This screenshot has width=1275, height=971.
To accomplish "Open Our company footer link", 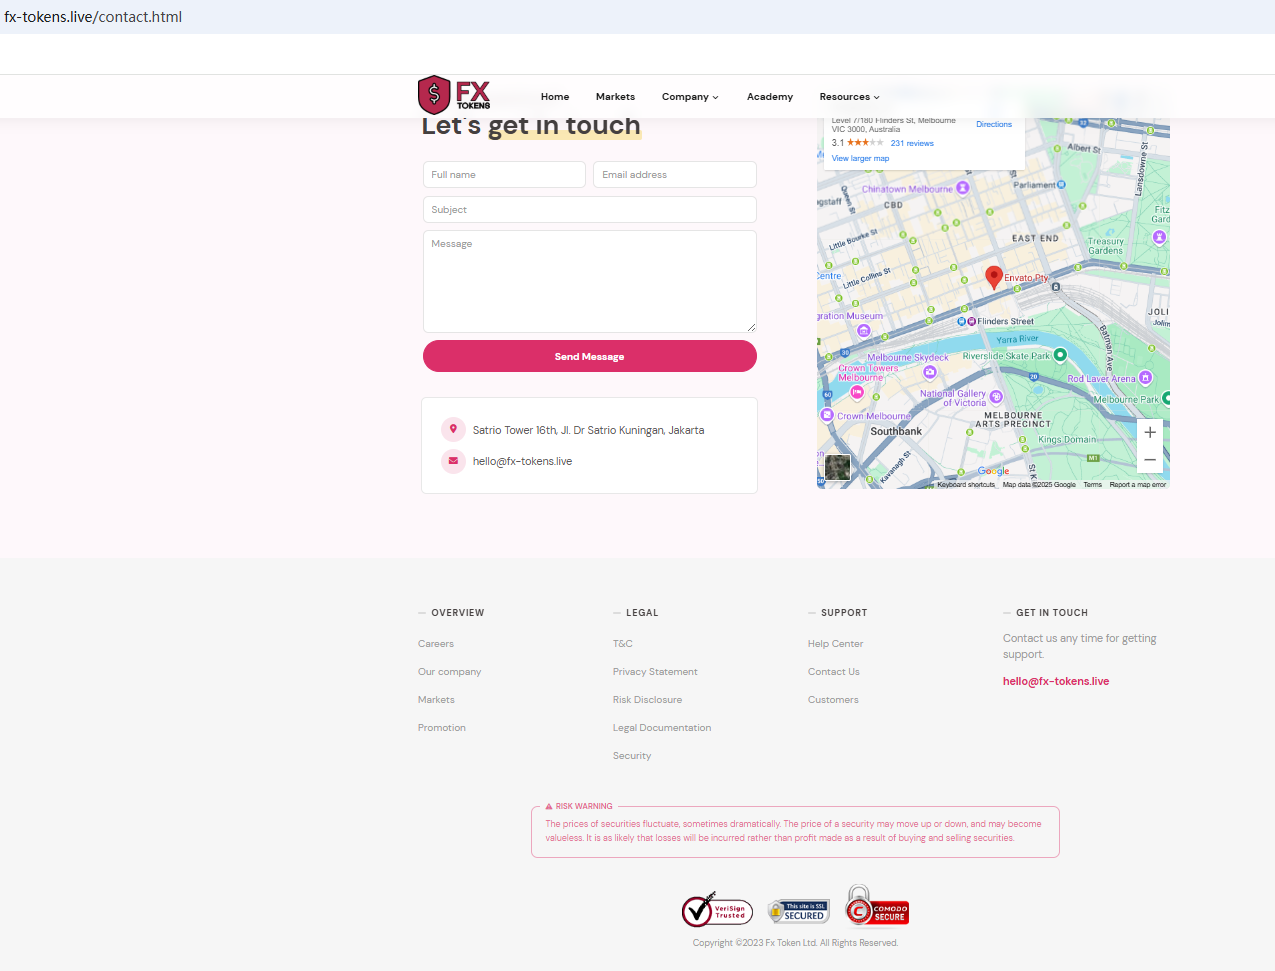I will pos(450,672).
